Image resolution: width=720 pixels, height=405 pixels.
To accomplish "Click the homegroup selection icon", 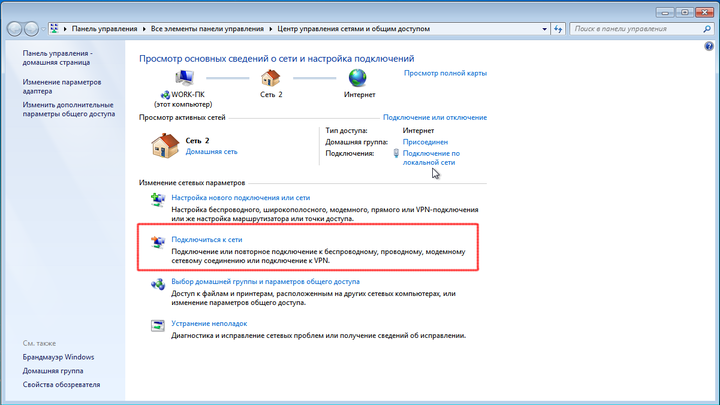I will pyautogui.click(x=158, y=284).
